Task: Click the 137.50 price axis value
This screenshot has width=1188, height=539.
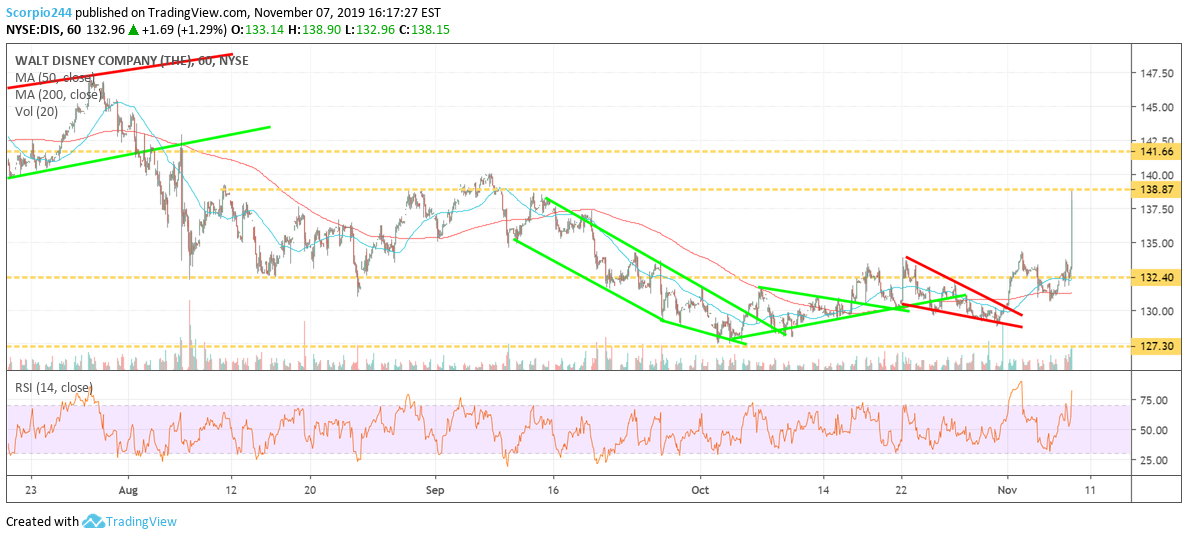Action: tap(1156, 209)
